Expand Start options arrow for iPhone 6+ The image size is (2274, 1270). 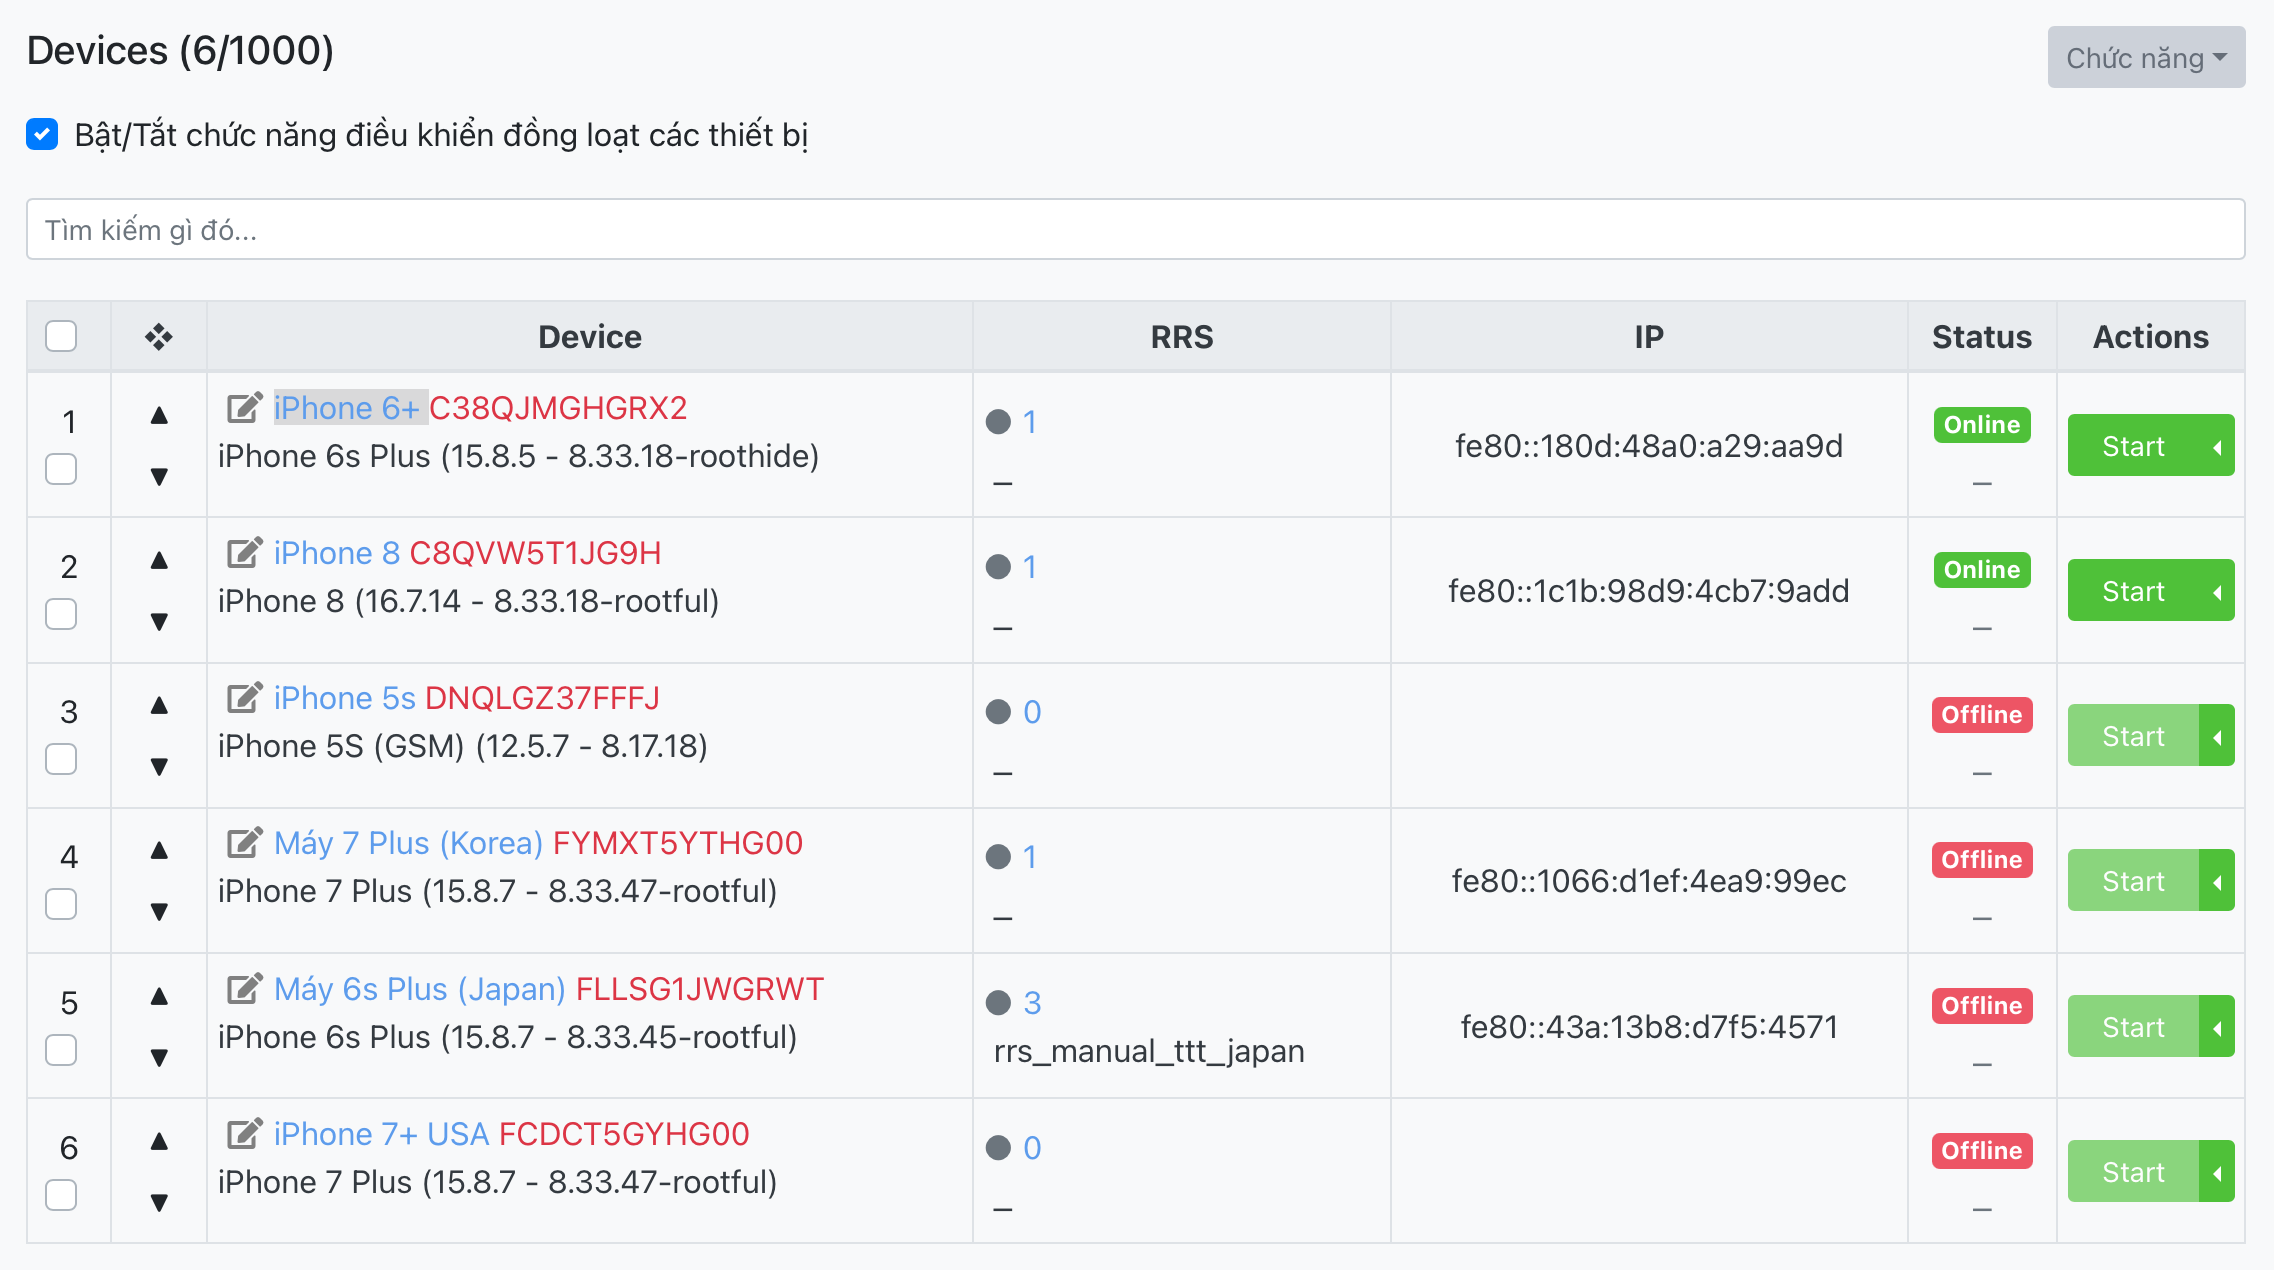coord(2217,446)
